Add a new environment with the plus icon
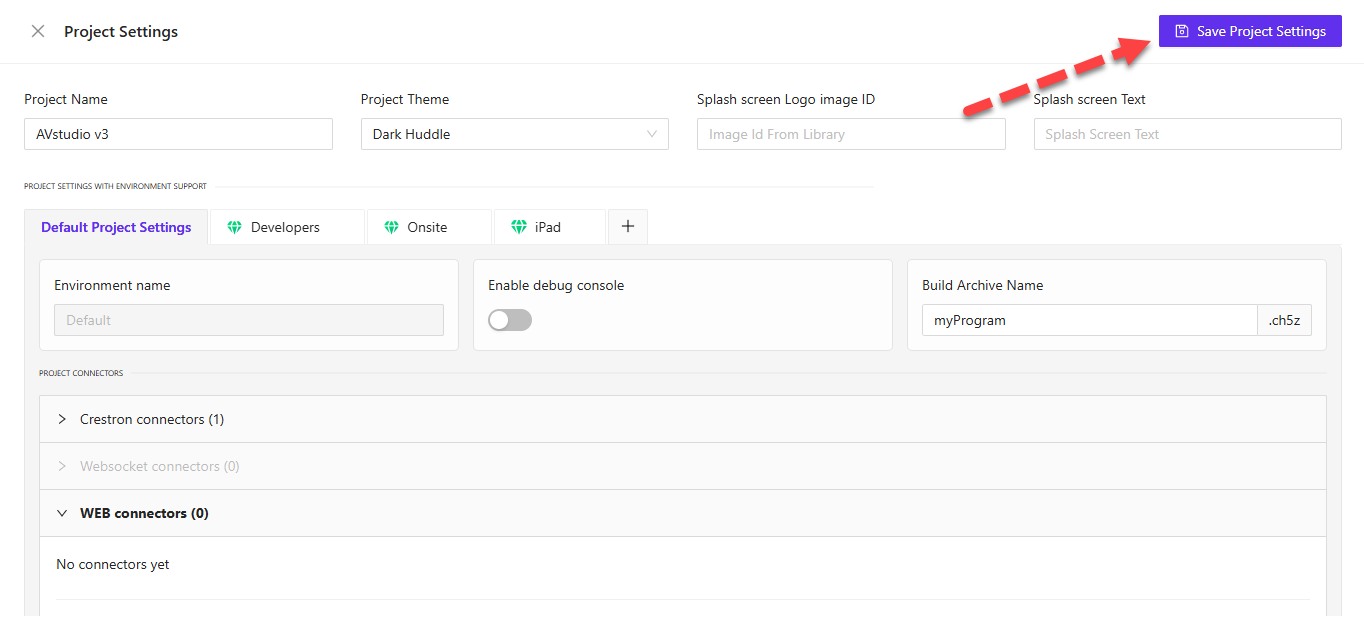 pyautogui.click(x=627, y=226)
